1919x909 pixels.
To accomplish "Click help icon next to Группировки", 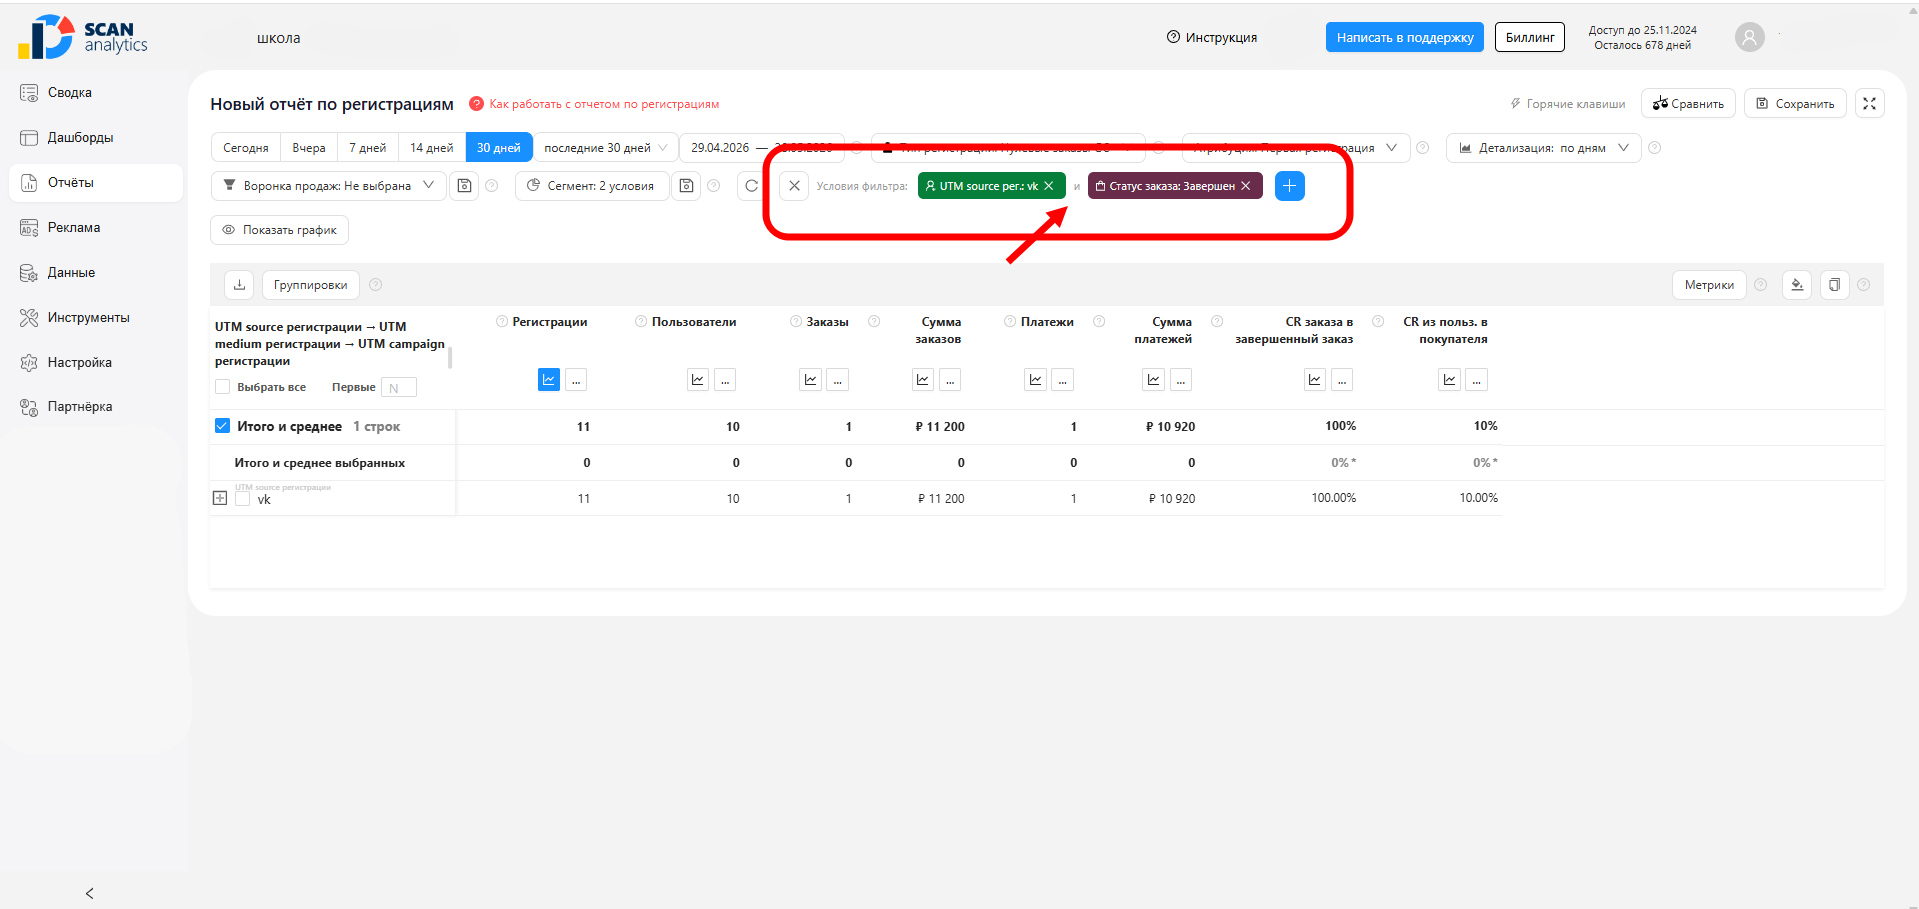I will click(376, 285).
